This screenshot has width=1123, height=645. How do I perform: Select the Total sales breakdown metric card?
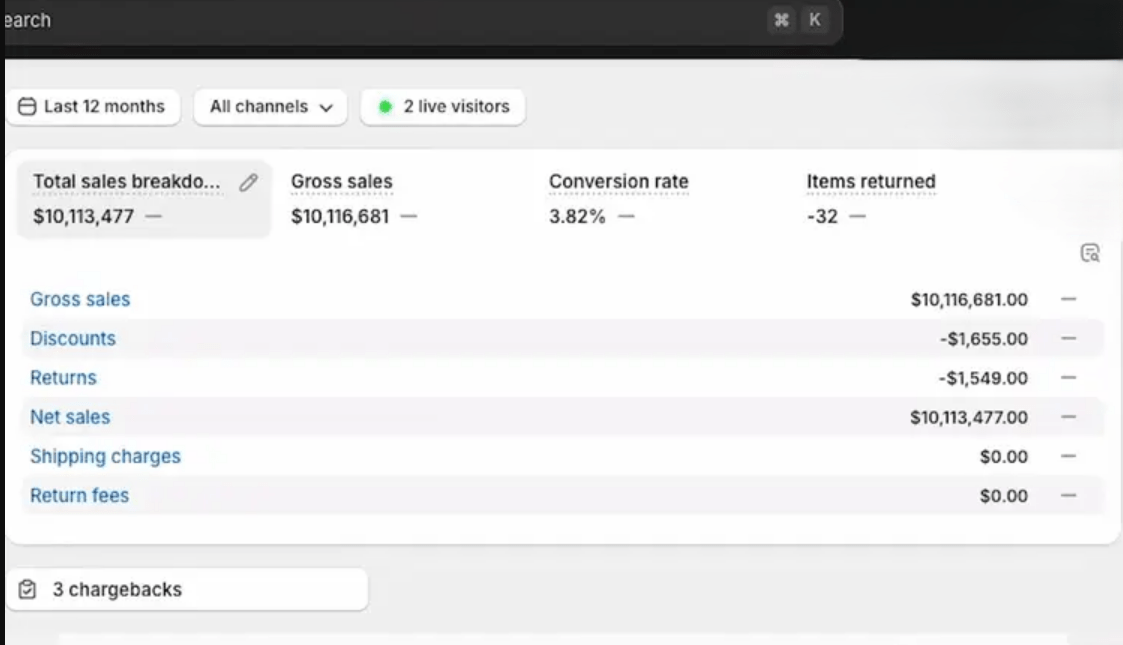130,199
